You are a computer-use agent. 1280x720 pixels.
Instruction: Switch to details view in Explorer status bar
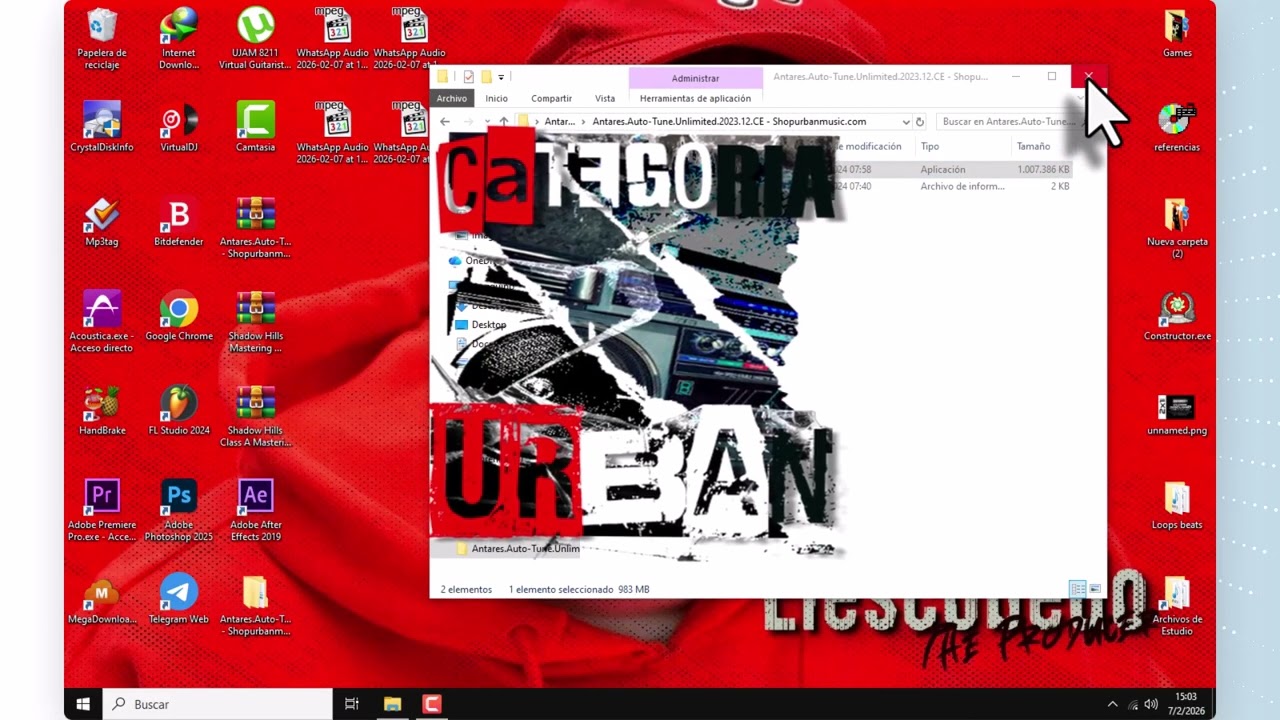point(1077,589)
